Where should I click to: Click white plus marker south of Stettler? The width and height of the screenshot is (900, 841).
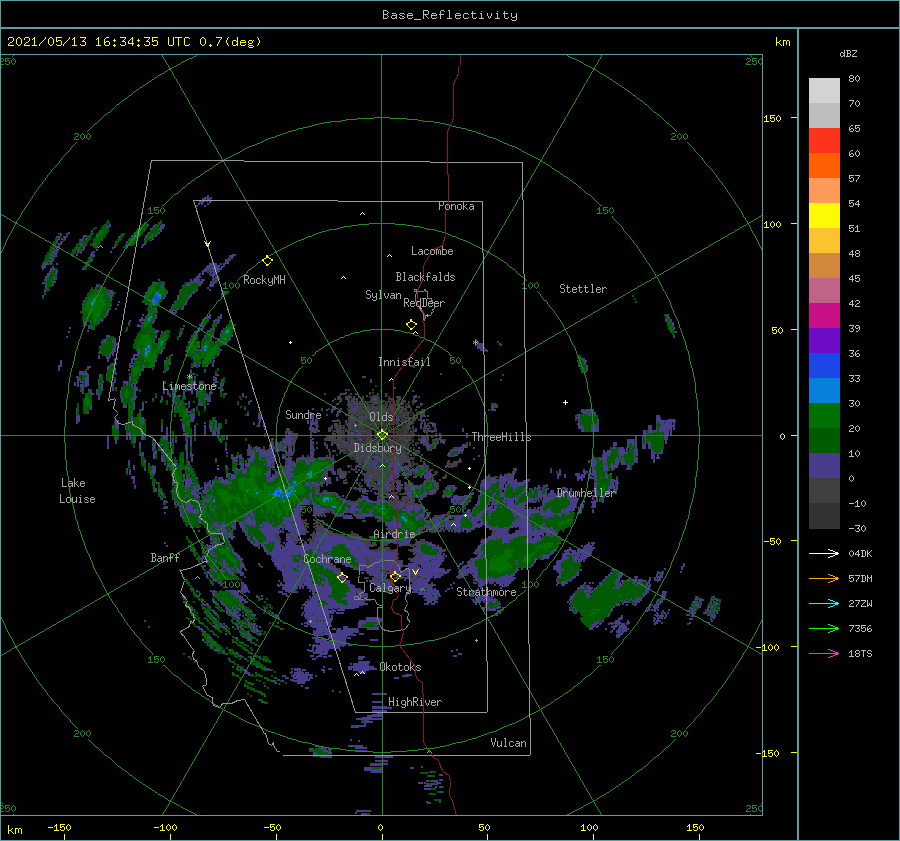pos(565,402)
